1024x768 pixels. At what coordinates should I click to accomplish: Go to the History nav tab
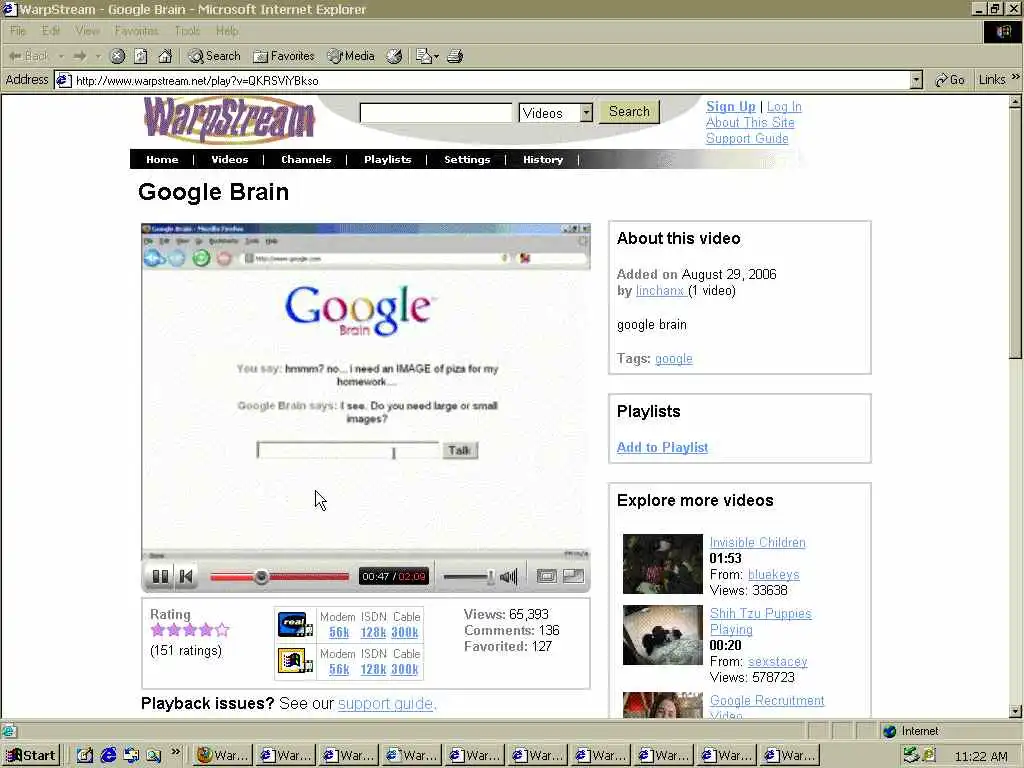543,159
